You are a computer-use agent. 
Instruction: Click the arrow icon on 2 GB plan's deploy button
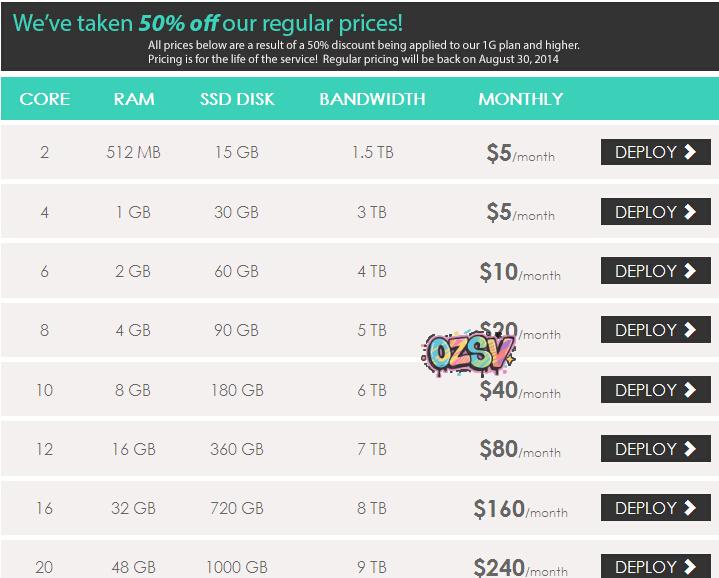tap(690, 271)
